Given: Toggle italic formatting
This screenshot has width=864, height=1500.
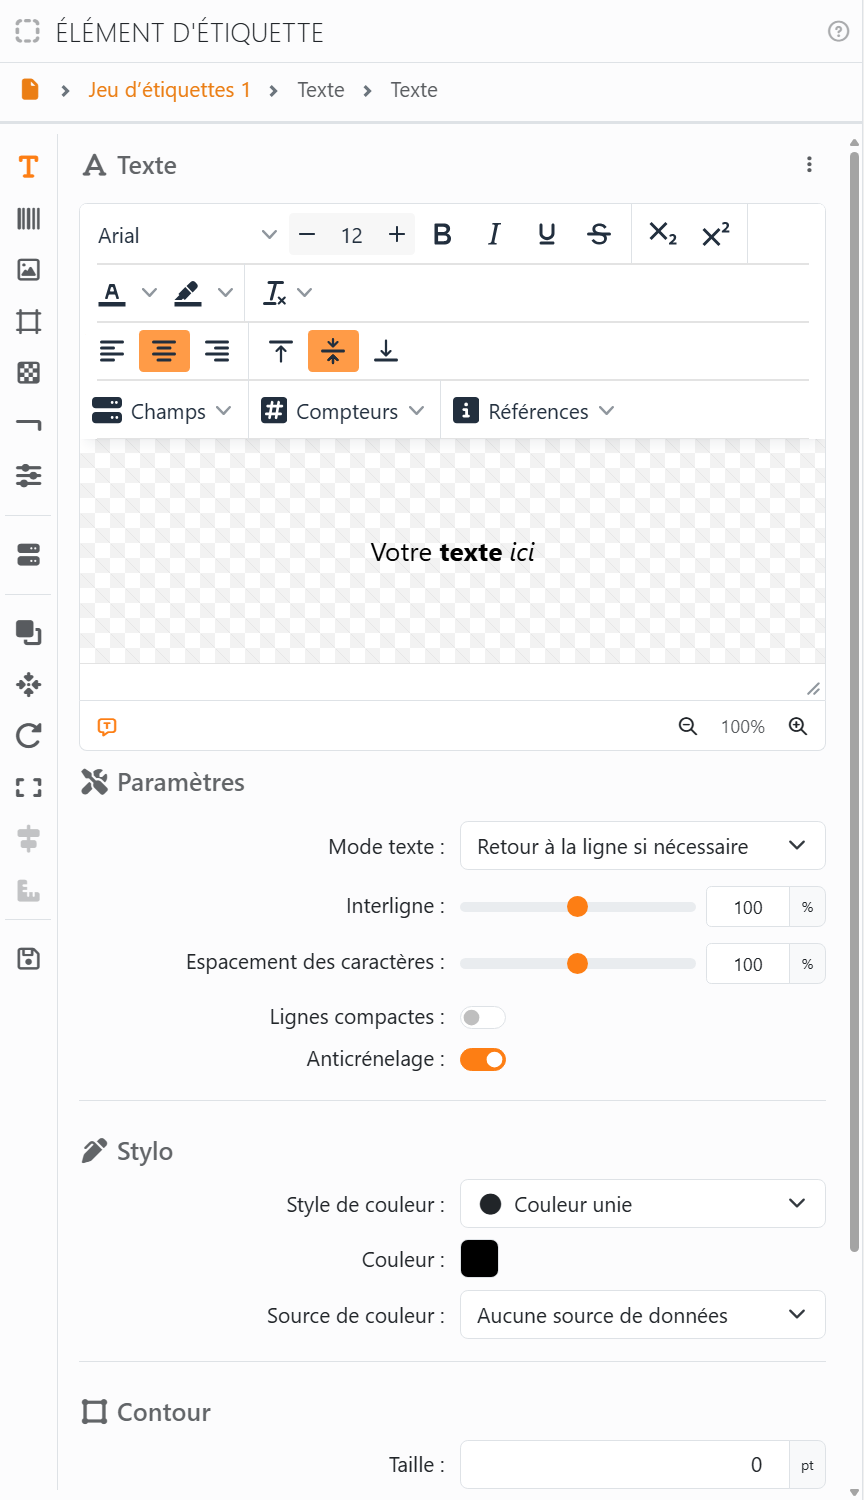Looking at the screenshot, I should (x=494, y=235).
